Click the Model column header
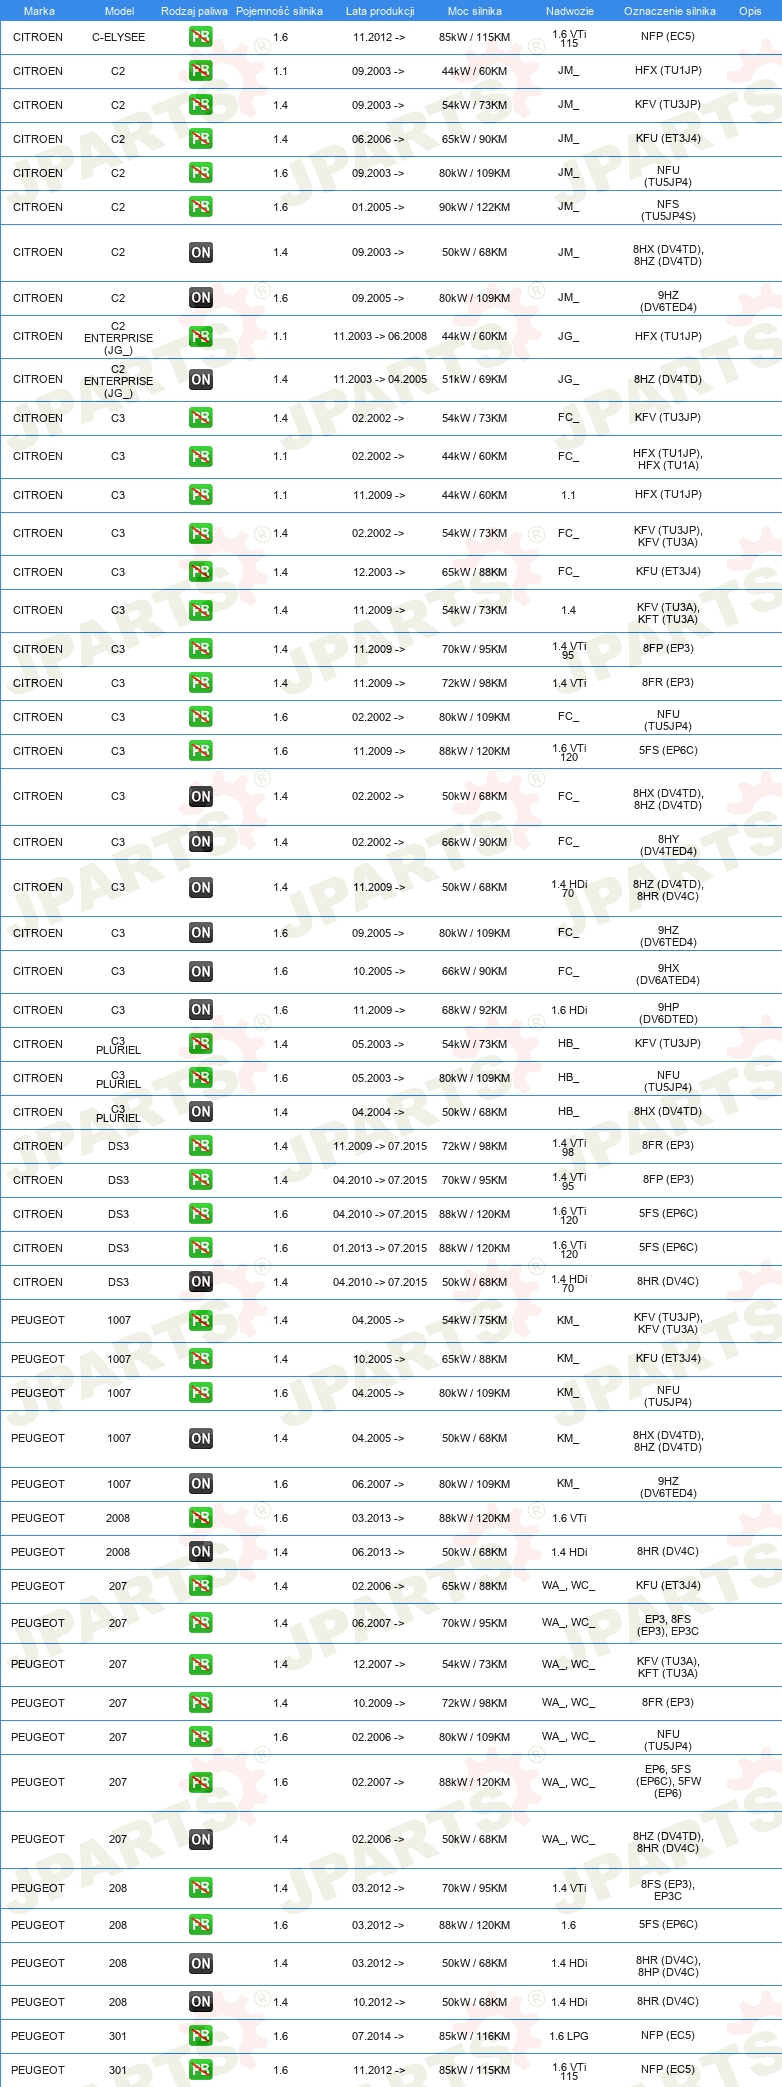This screenshot has width=782, height=2087. click(x=119, y=11)
